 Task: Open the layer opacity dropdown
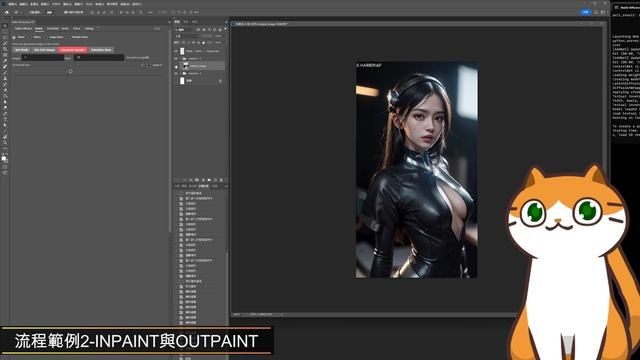coord(218,36)
